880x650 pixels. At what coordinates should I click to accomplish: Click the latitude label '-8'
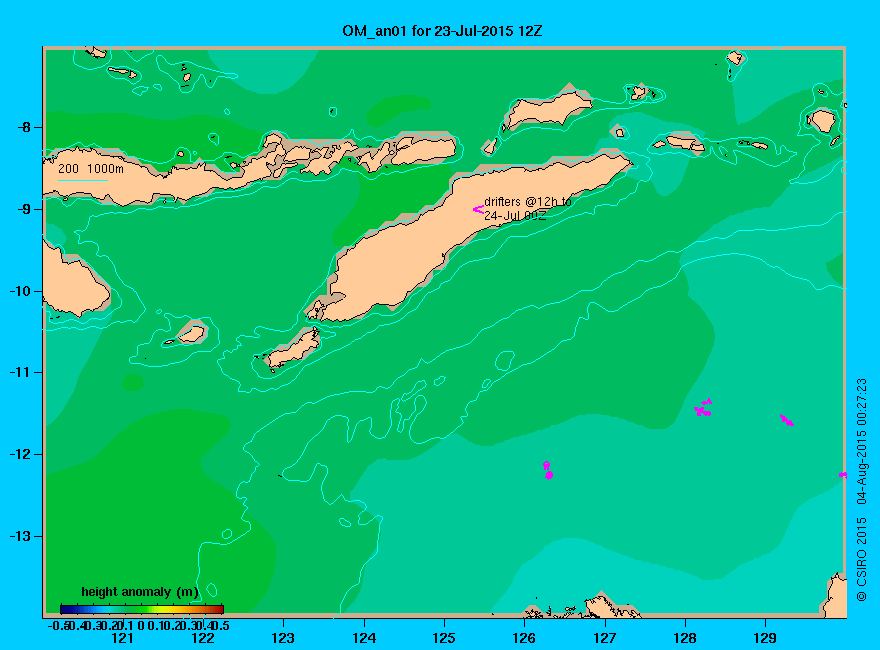click(24, 127)
